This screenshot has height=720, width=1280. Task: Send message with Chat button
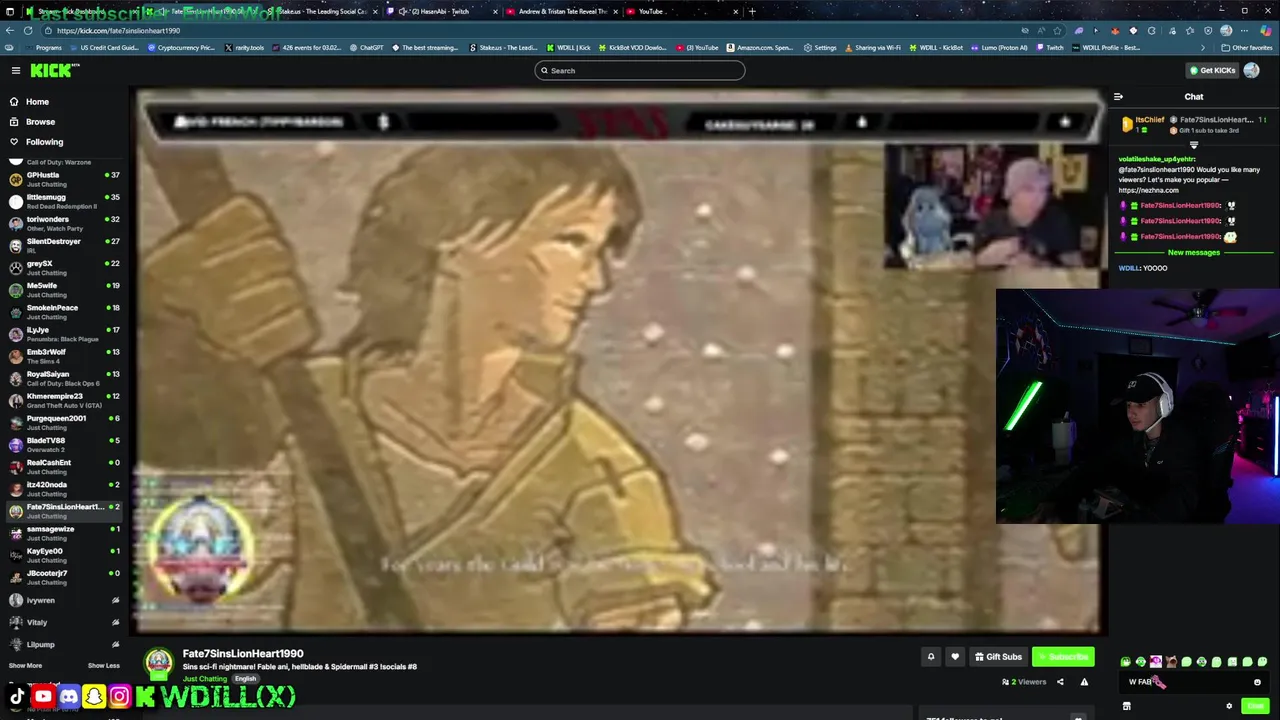(x=1255, y=706)
